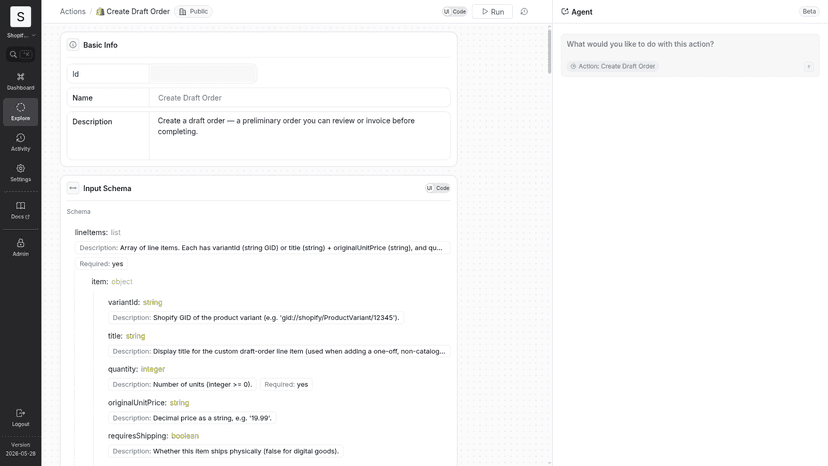Image resolution: width=828 pixels, height=466 pixels.
Task: Open the Docs link in sidebar
Action: pos(21,210)
